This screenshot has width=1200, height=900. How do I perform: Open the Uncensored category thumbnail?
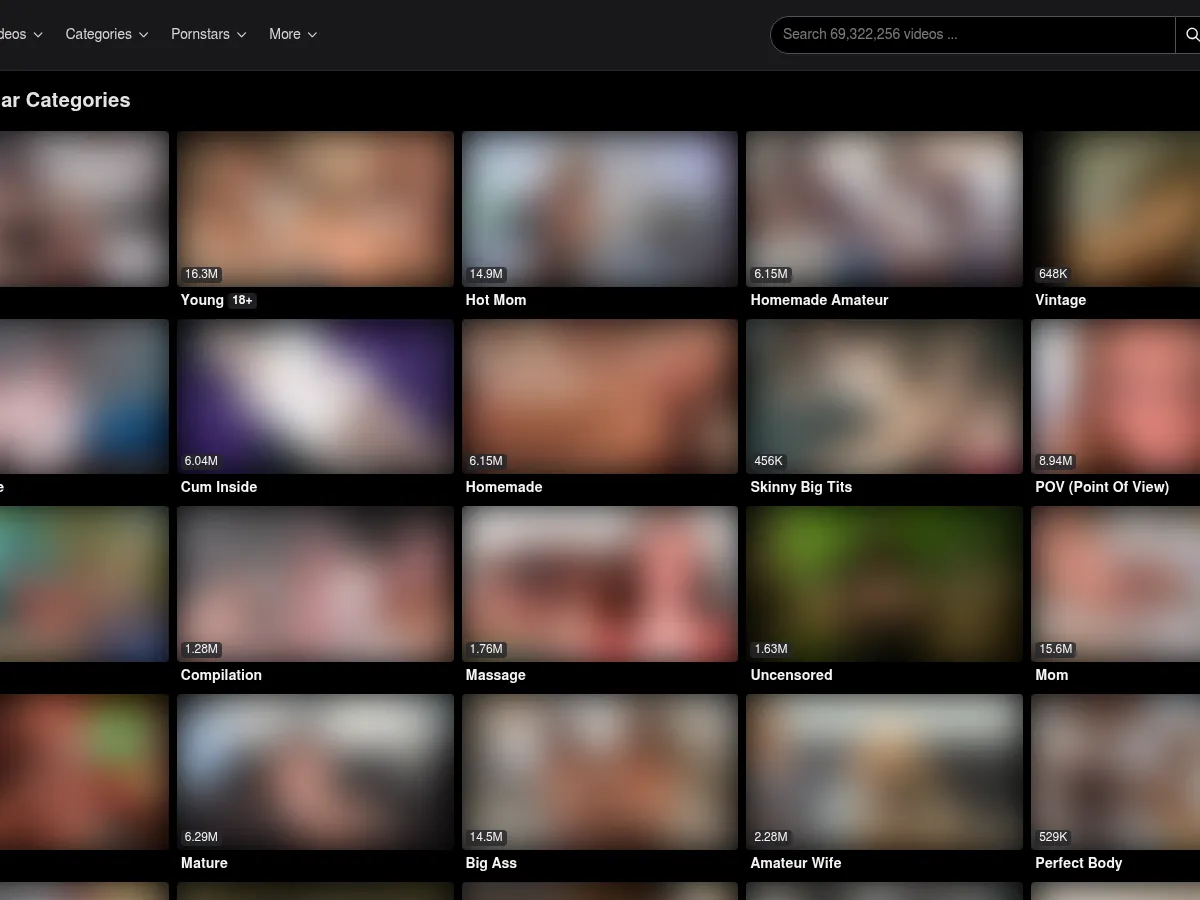884,584
